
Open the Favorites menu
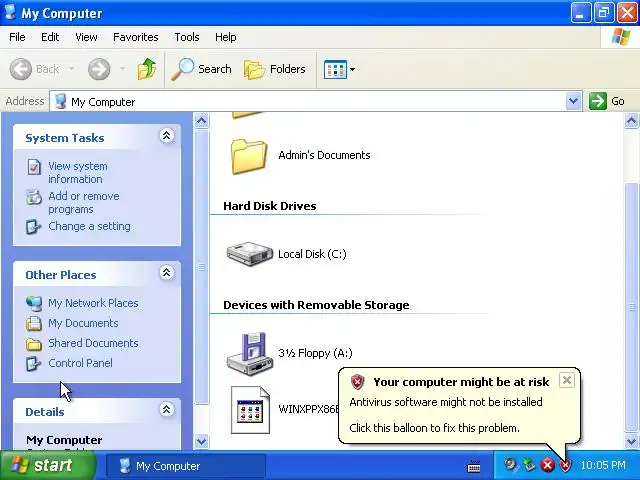point(136,37)
